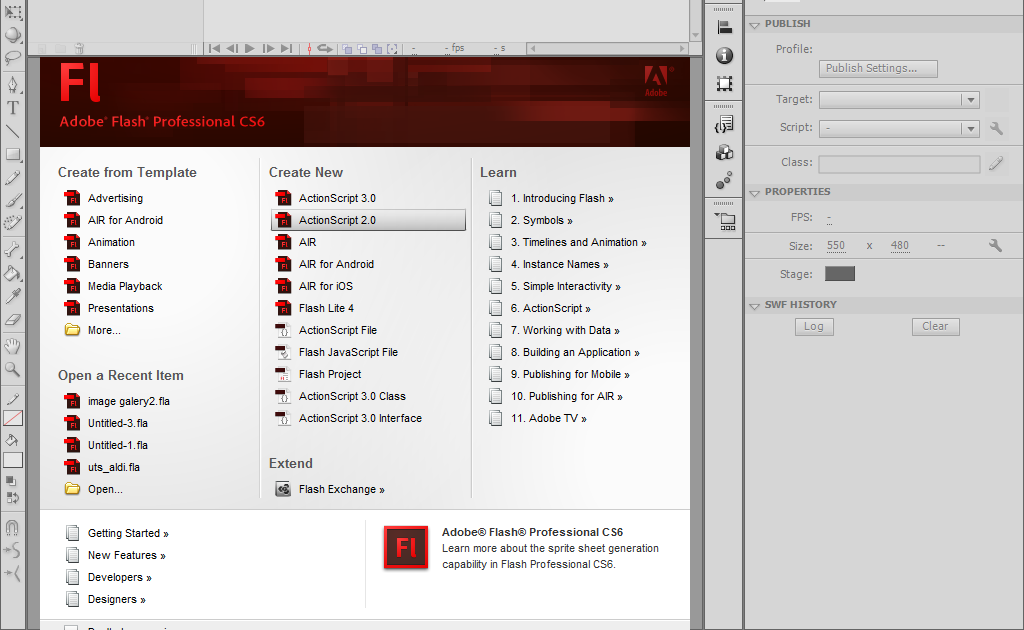Open the Code Snippets panel icon
This screenshot has width=1024, height=630.
(x=724, y=124)
